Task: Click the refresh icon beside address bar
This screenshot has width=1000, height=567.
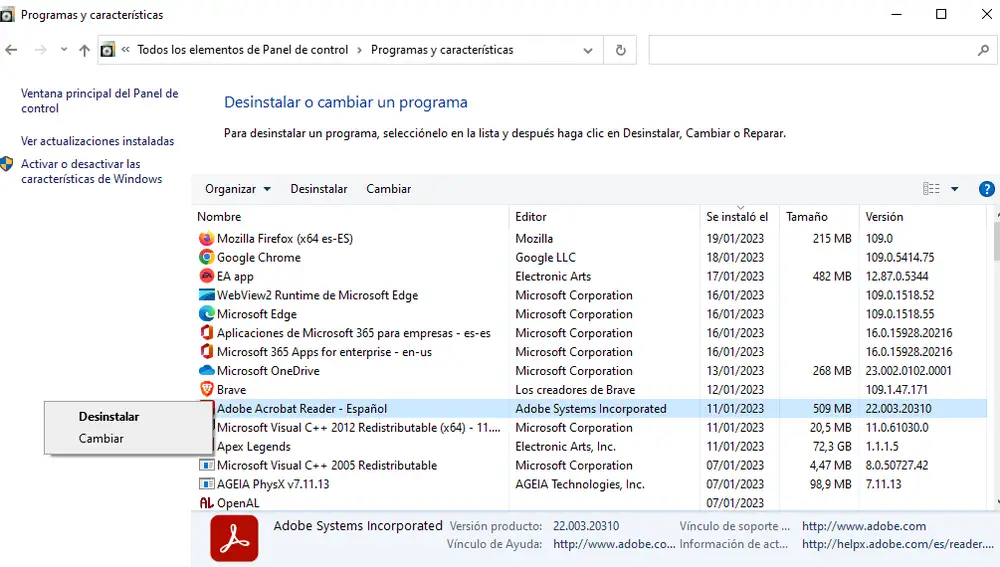Action: (621, 50)
